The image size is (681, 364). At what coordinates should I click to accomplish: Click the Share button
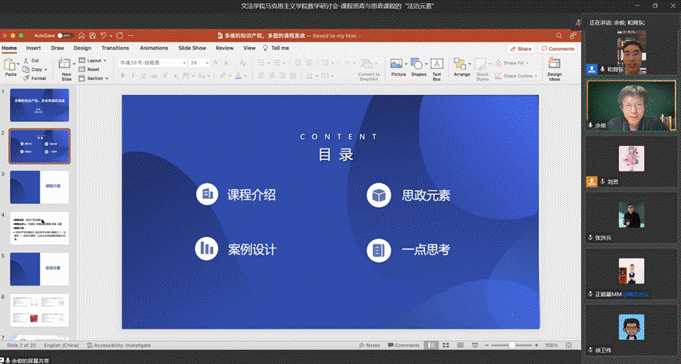(521, 49)
